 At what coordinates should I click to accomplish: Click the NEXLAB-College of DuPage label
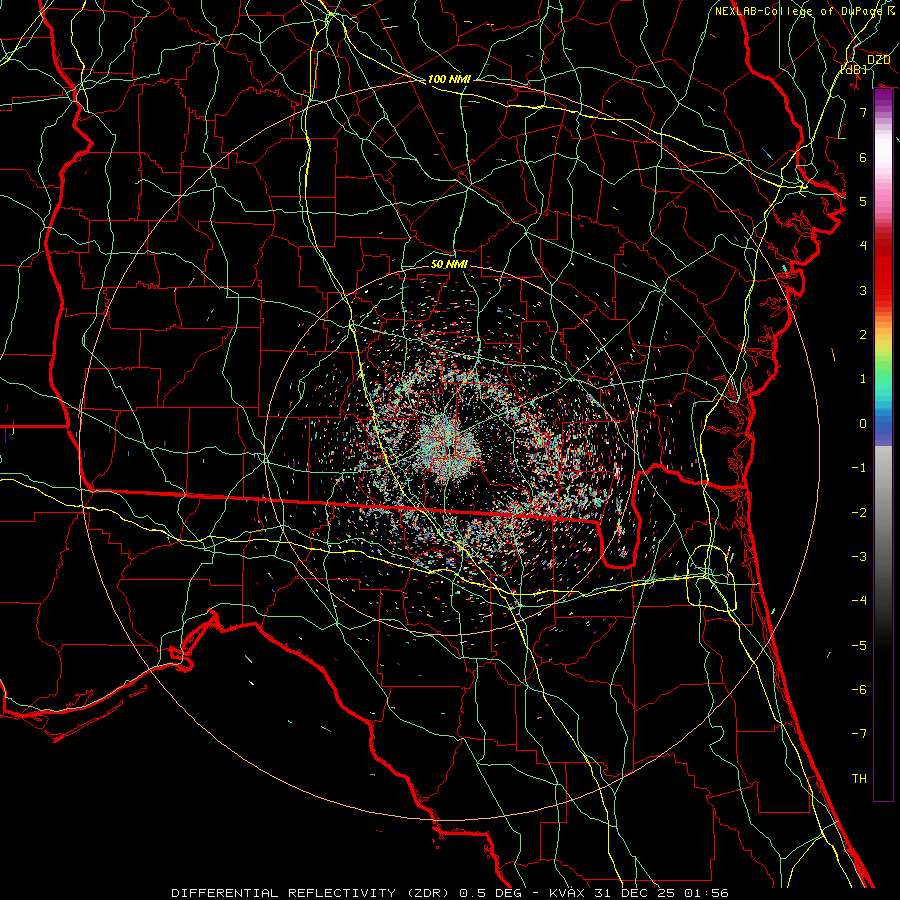[798, 11]
